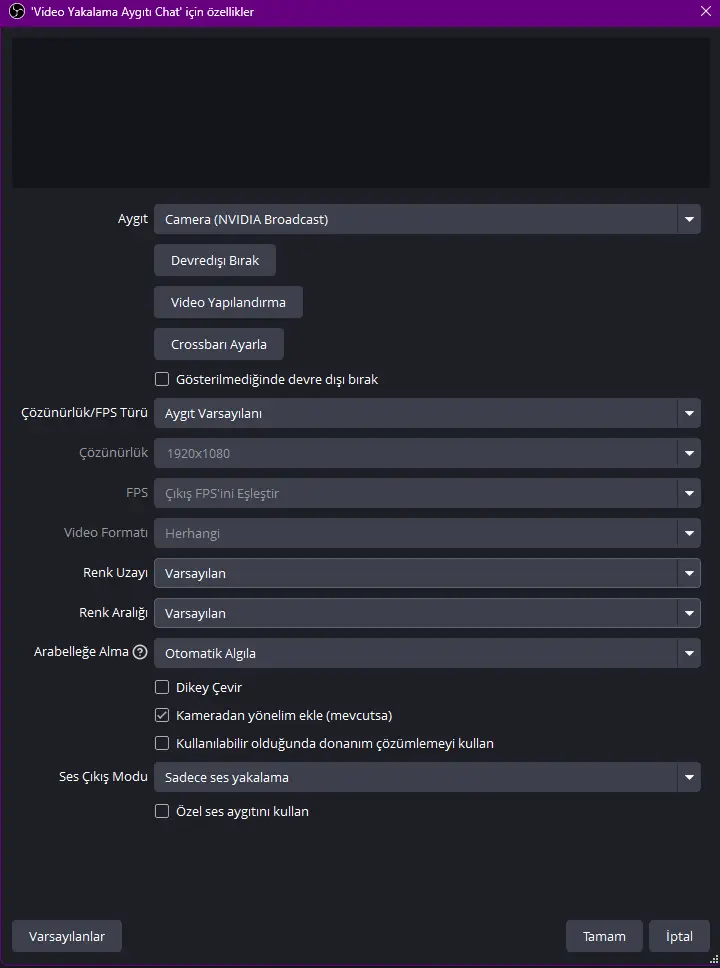Viewport: 720px width, 968px height.
Task: Click the FPS Çıkış FPS'ini Eşleştir dropdown
Action: (x=427, y=493)
